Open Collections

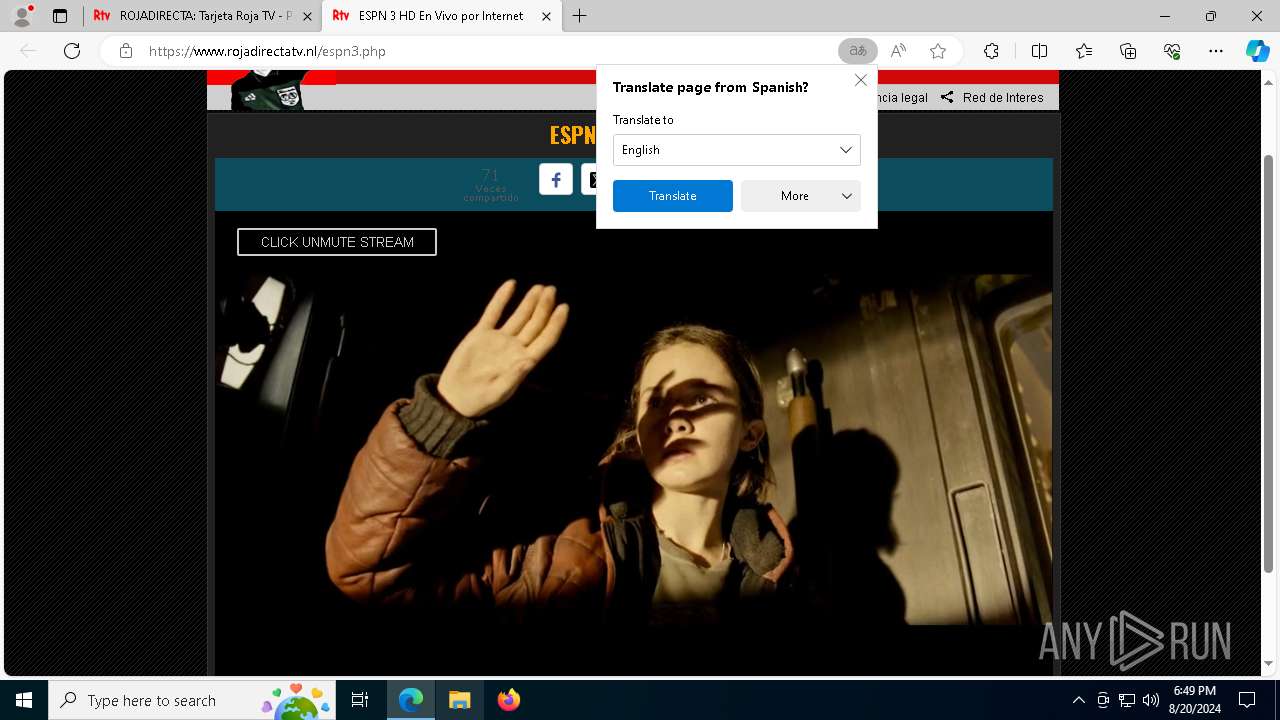(1128, 51)
